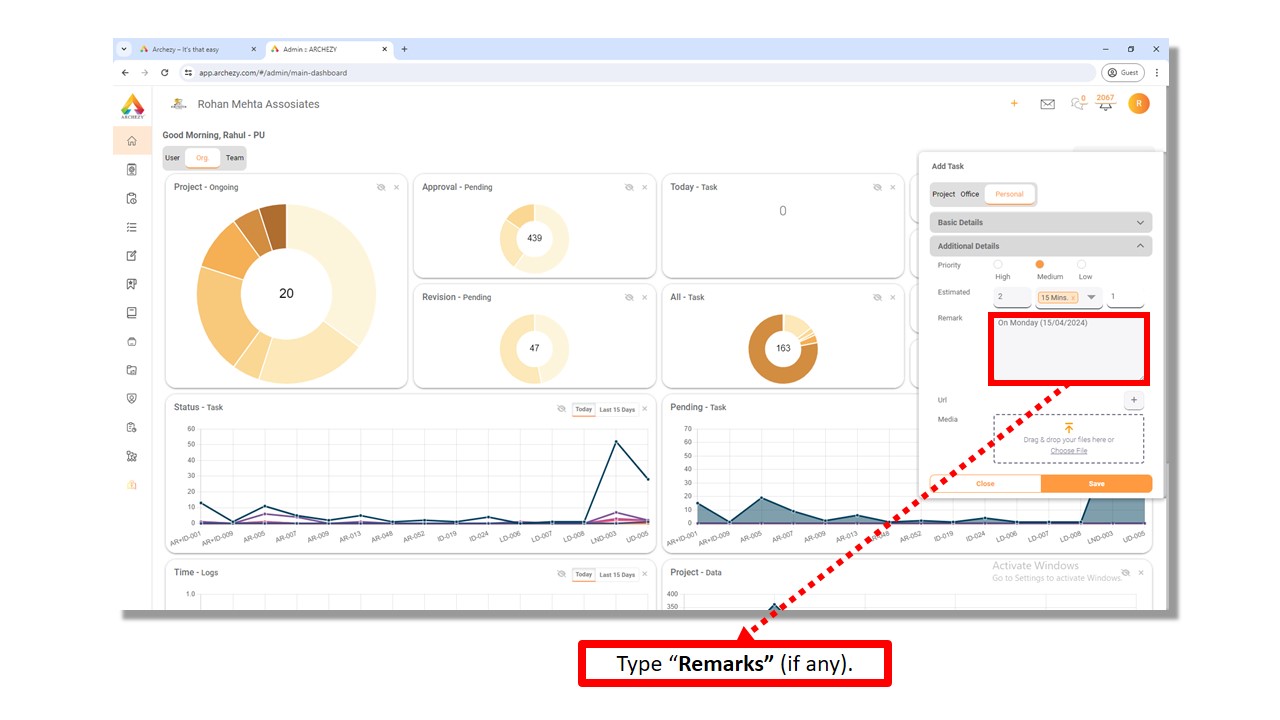Open the clipboard clock icon in sidebar
Image resolution: width=1280 pixels, height=720 pixels.
[x=132, y=198]
